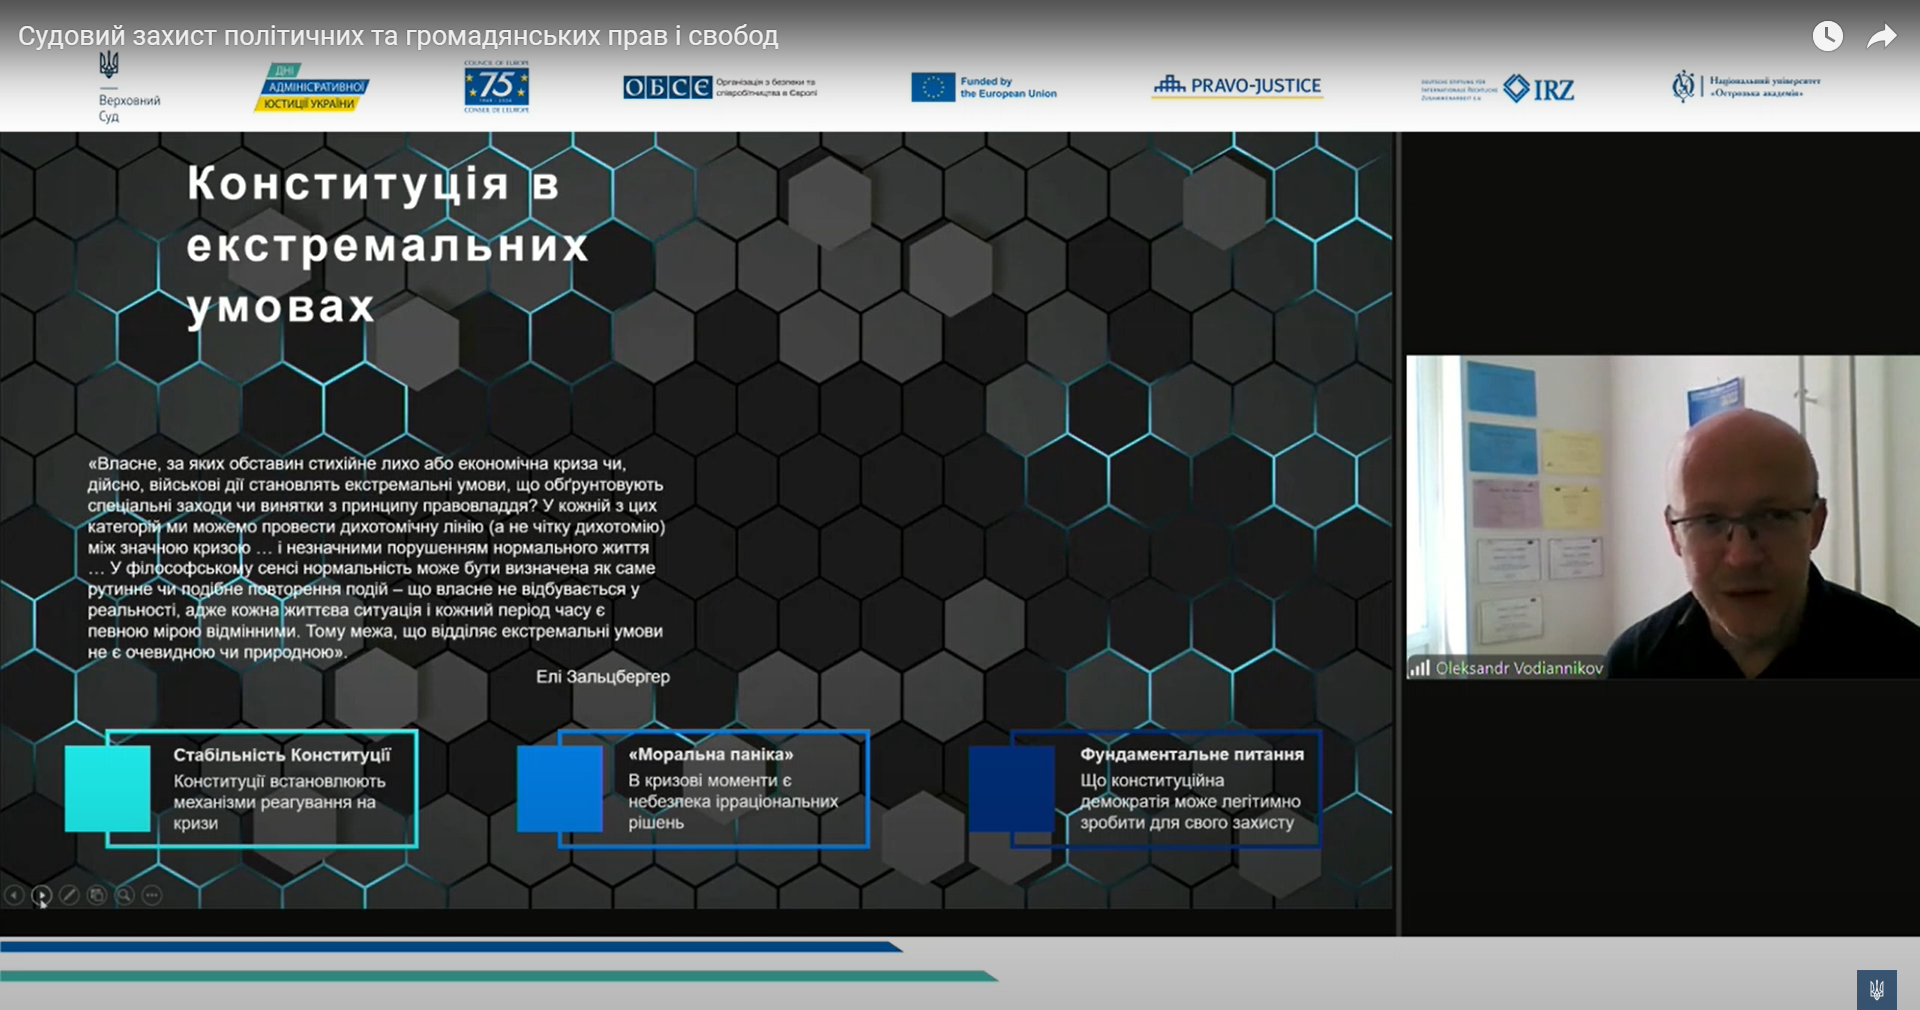The height and width of the screenshot is (1010, 1920).
Task: Advance to next slide arrow
Action: pos(41,895)
